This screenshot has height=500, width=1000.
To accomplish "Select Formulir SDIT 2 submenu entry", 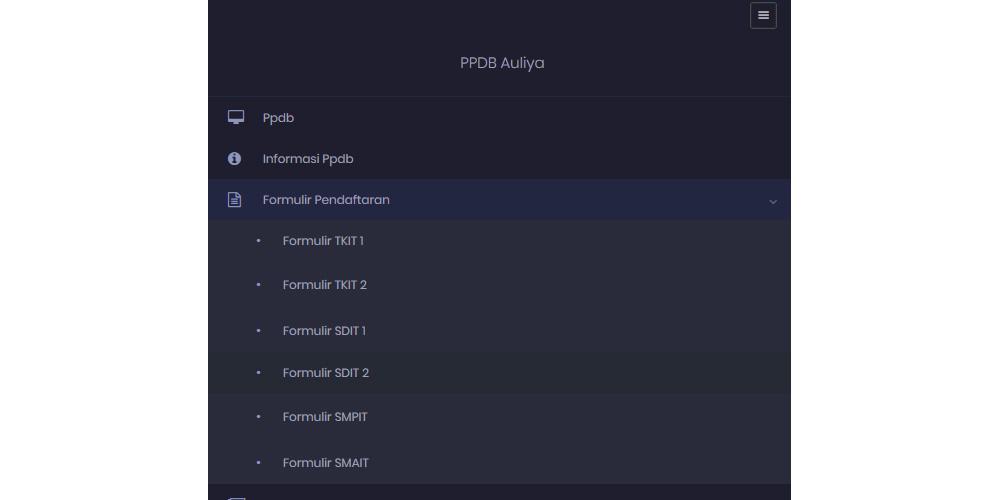I will coord(326,373).
